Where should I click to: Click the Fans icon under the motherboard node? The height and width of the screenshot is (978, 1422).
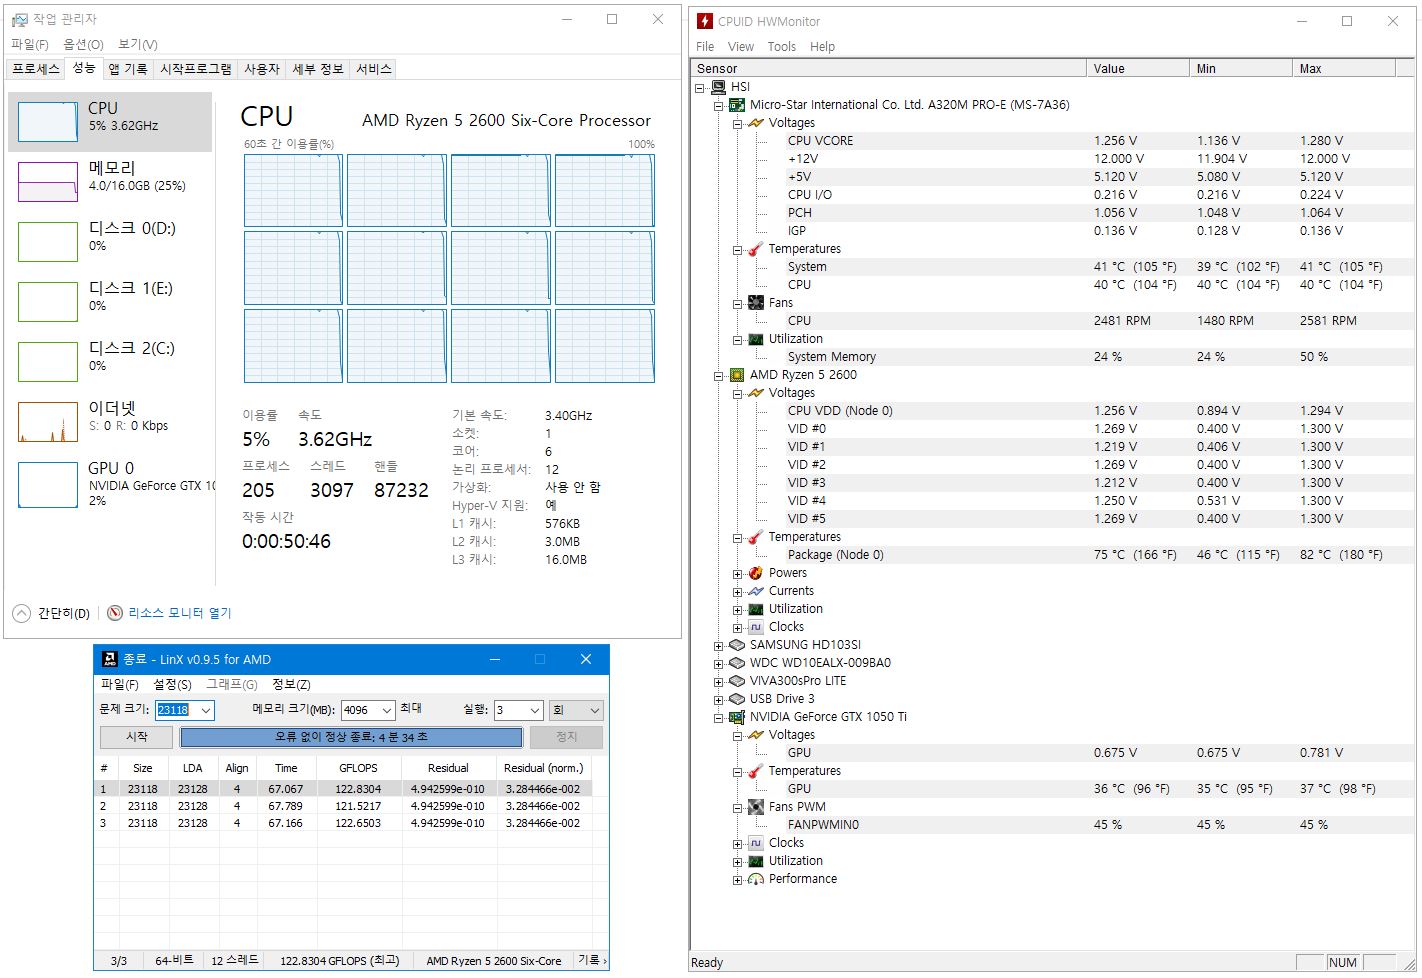click(x=756, y=303)
